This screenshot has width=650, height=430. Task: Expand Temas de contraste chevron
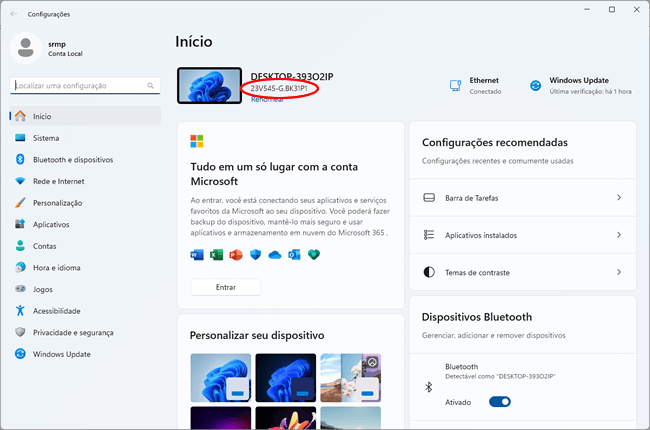point(619,272)
